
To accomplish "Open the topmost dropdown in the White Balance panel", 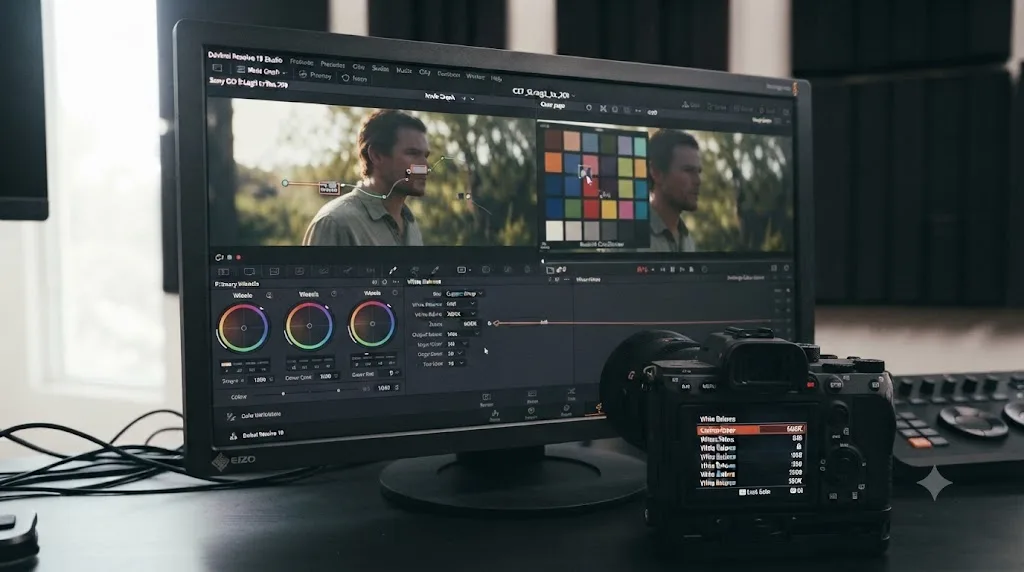I will point(464,294).
